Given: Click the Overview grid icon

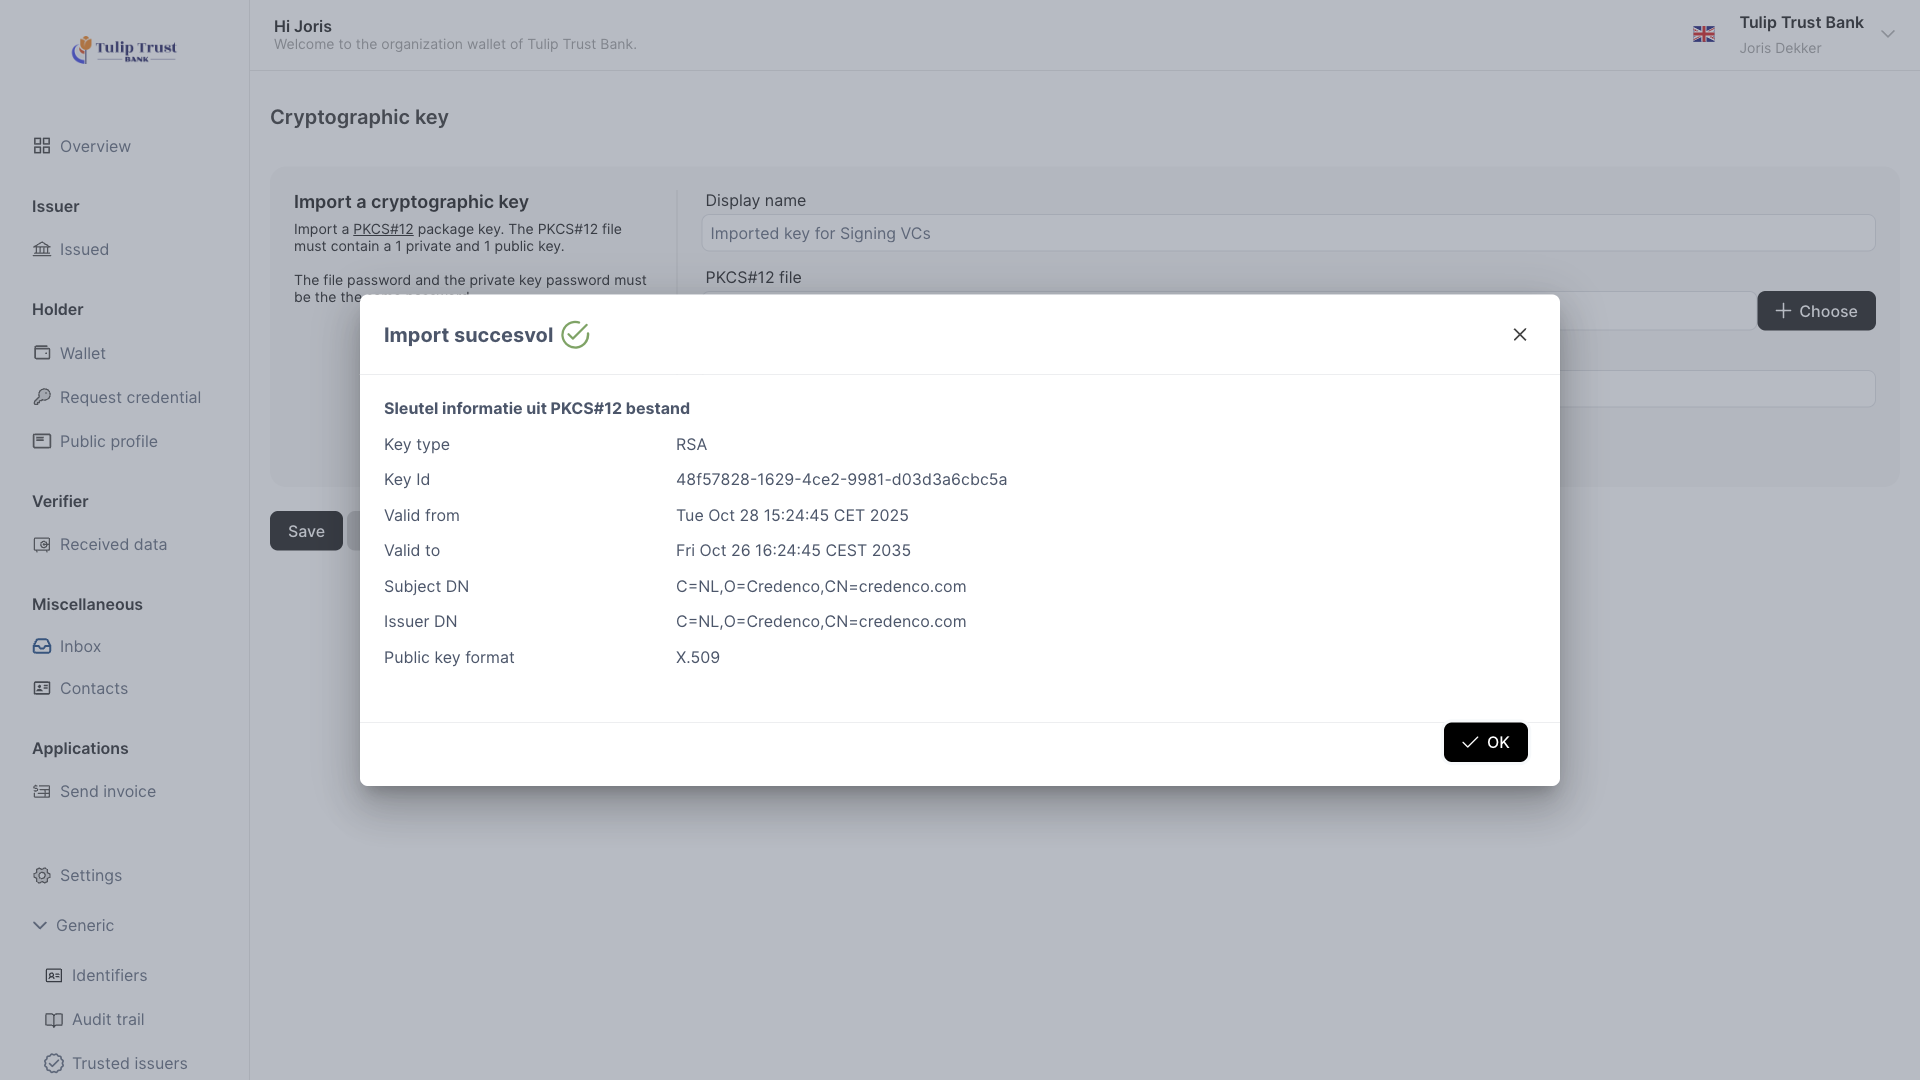Looking at the screenshot, I should coord(41,146).
